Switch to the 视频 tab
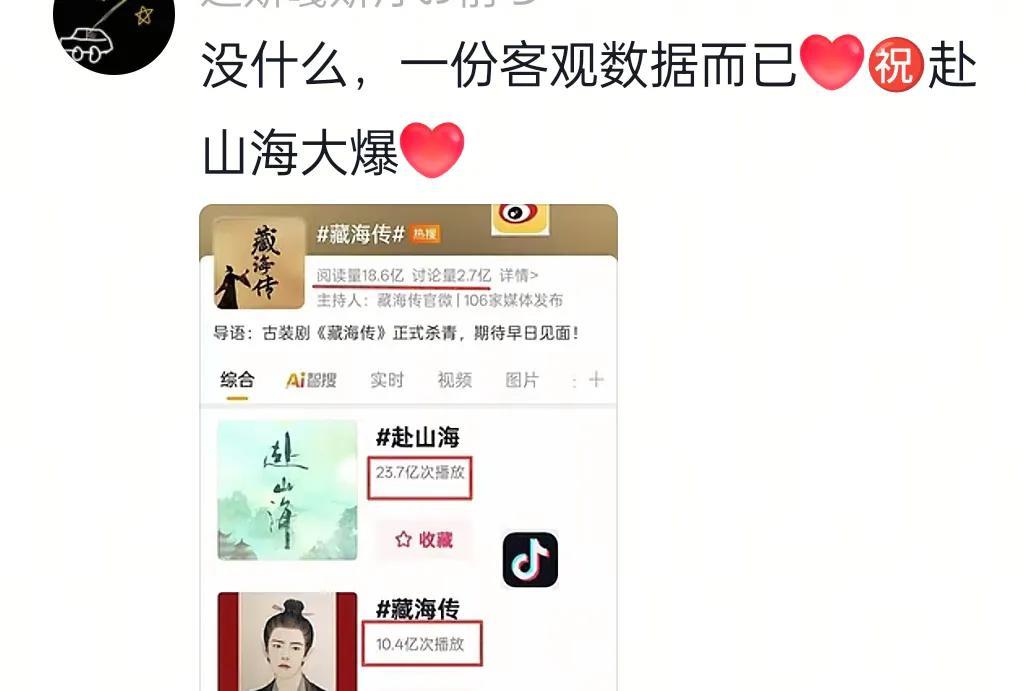Screen dimensions: 1026x691 coord(454,380)
